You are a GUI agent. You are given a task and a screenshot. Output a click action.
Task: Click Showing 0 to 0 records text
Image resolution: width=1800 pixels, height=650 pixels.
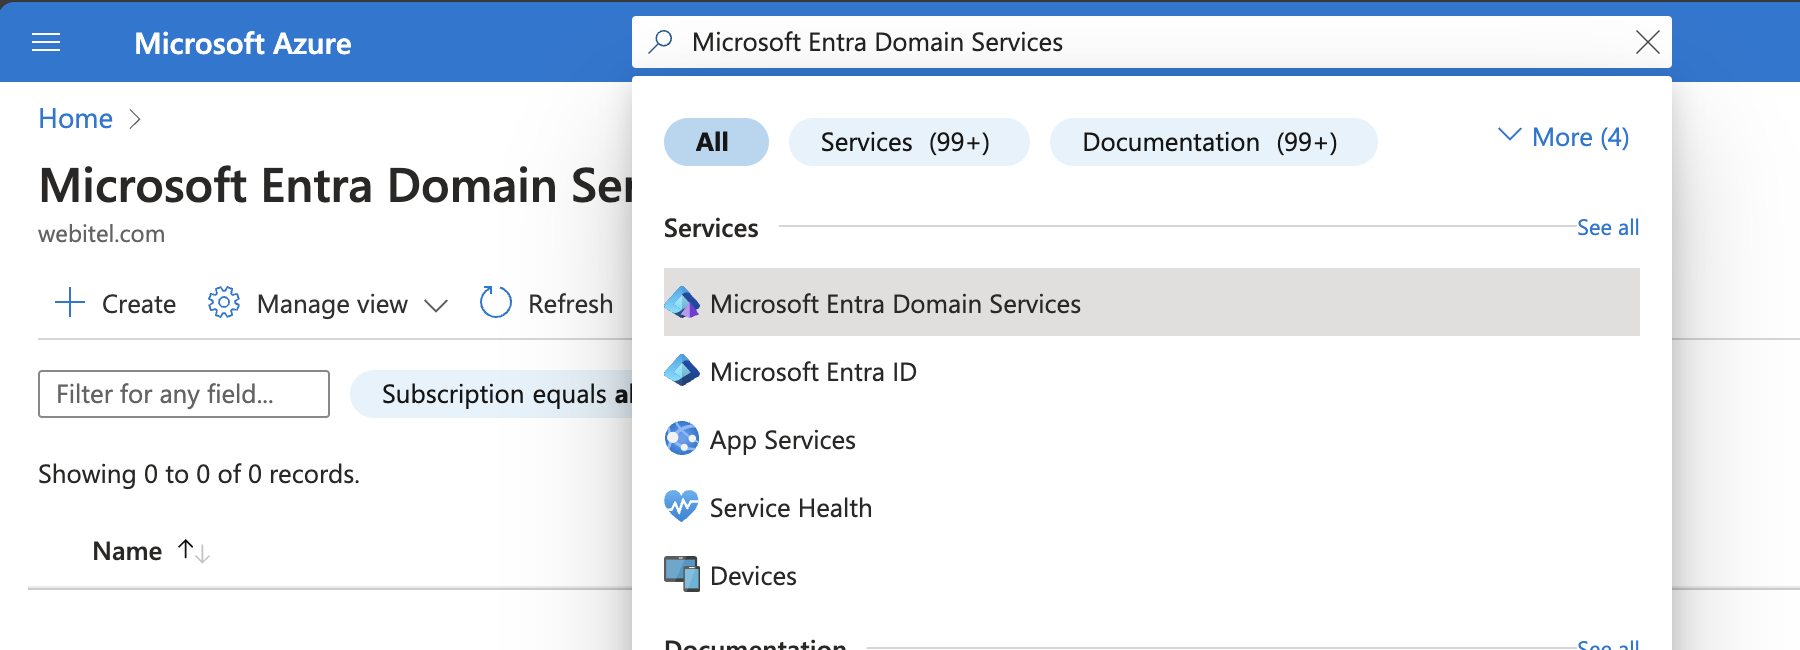(x=199, y=474)
